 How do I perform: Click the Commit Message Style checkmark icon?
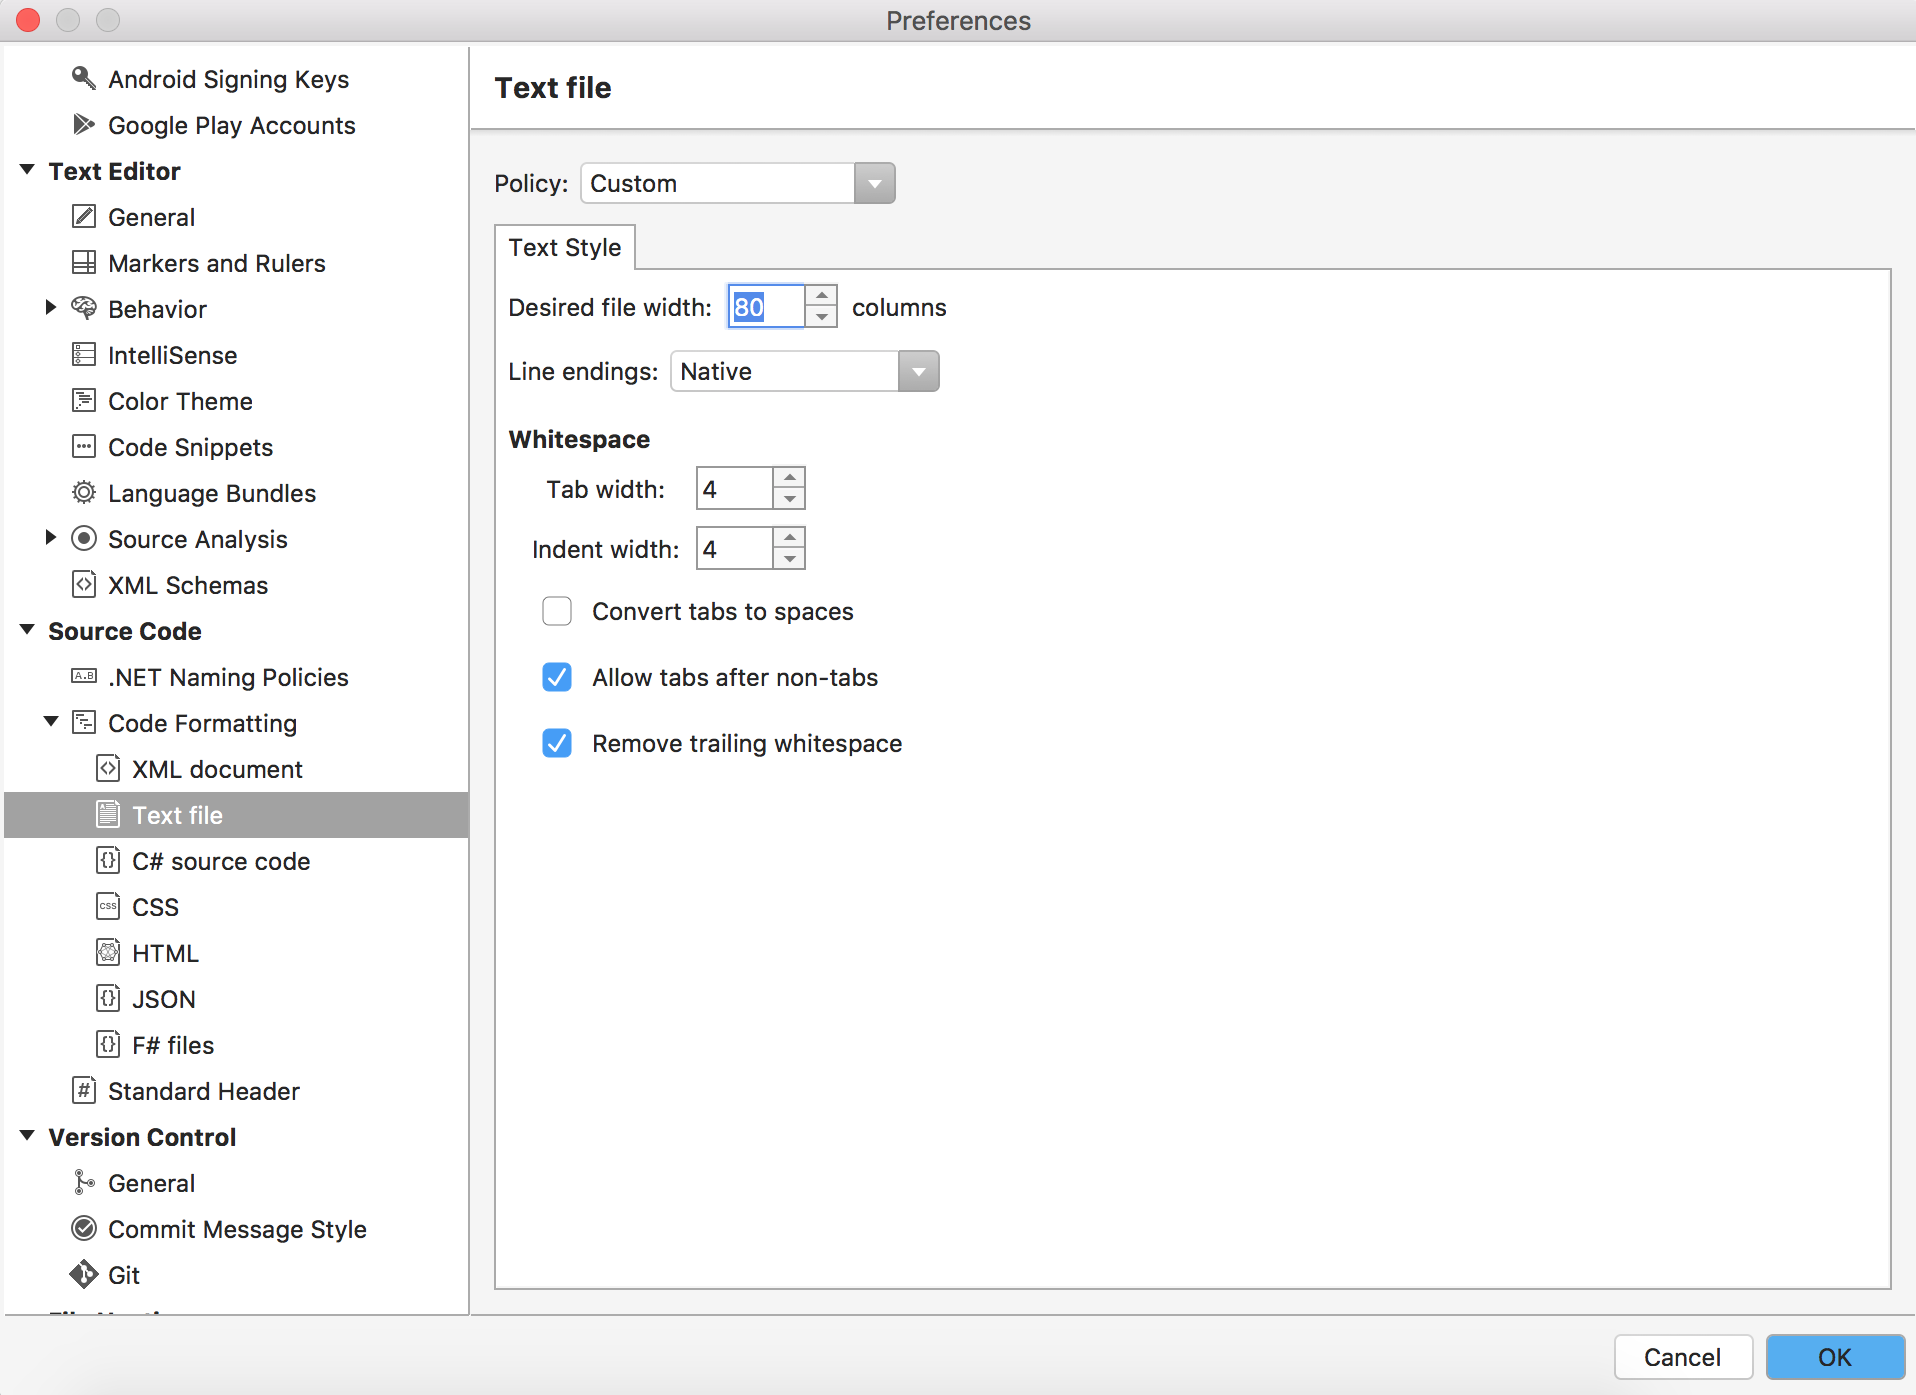[84, 1228]
